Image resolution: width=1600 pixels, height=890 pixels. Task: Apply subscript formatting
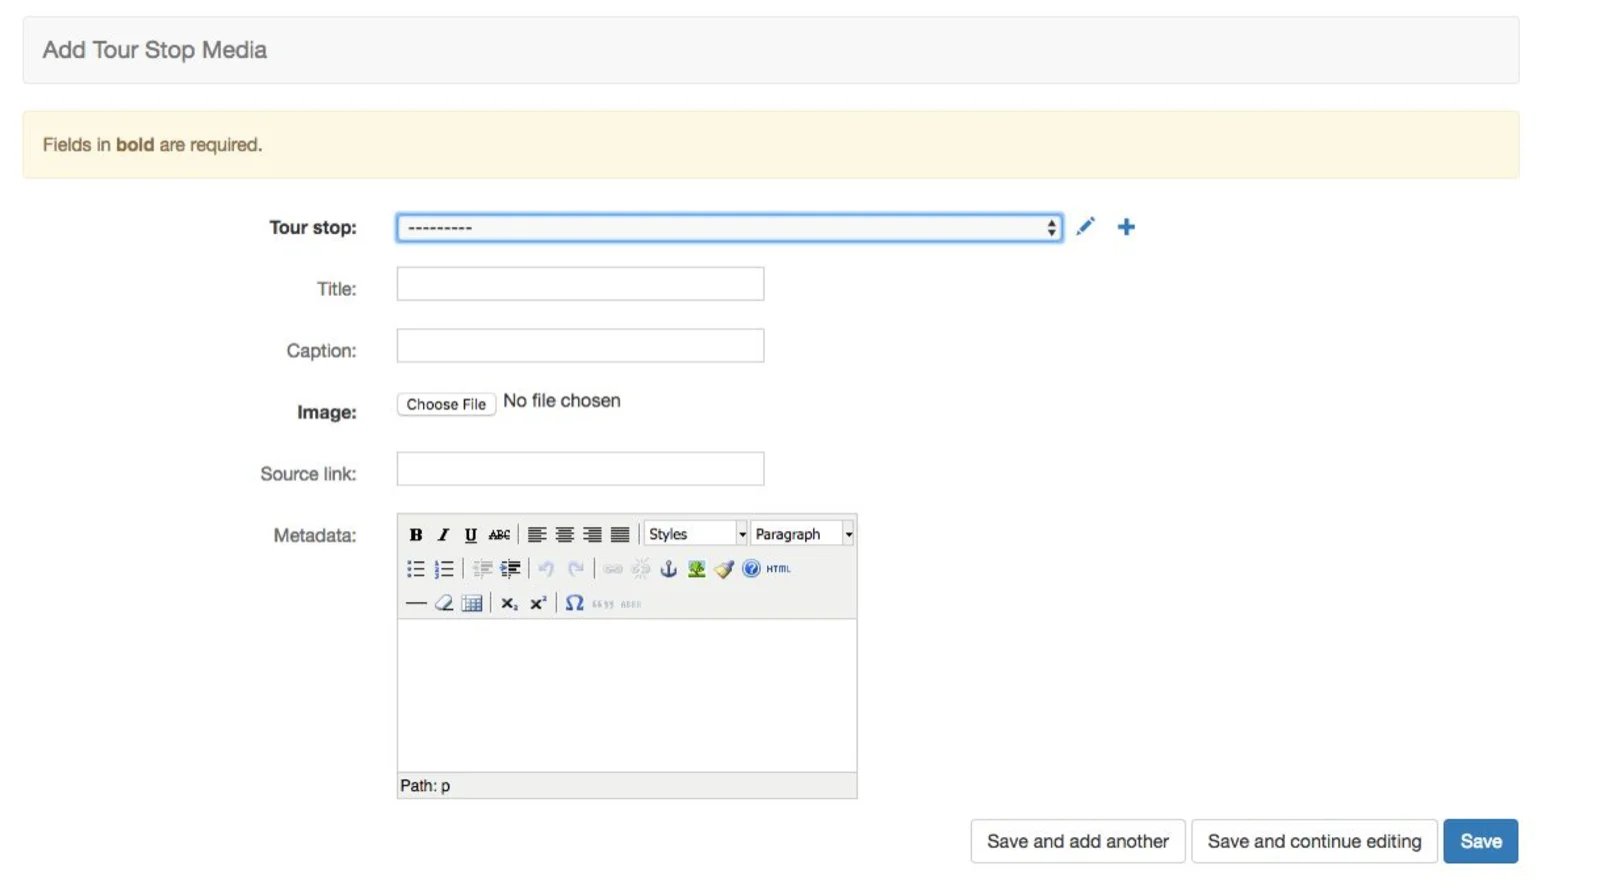click(509, 603)
